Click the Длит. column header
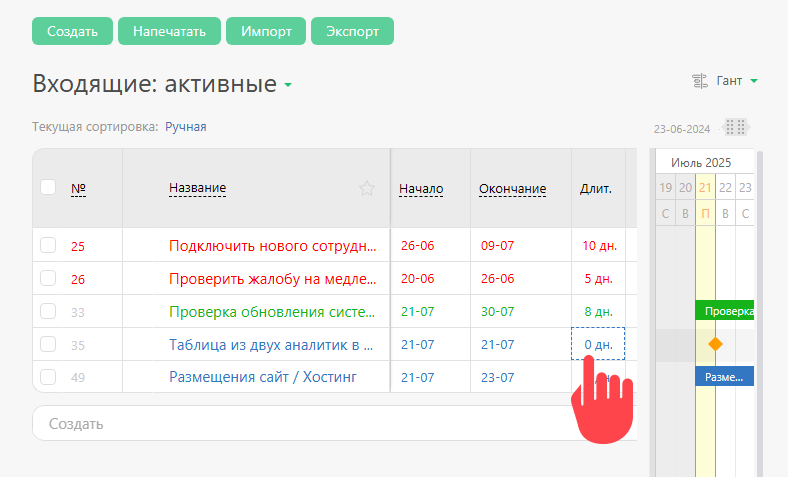 tap(596, 189)
